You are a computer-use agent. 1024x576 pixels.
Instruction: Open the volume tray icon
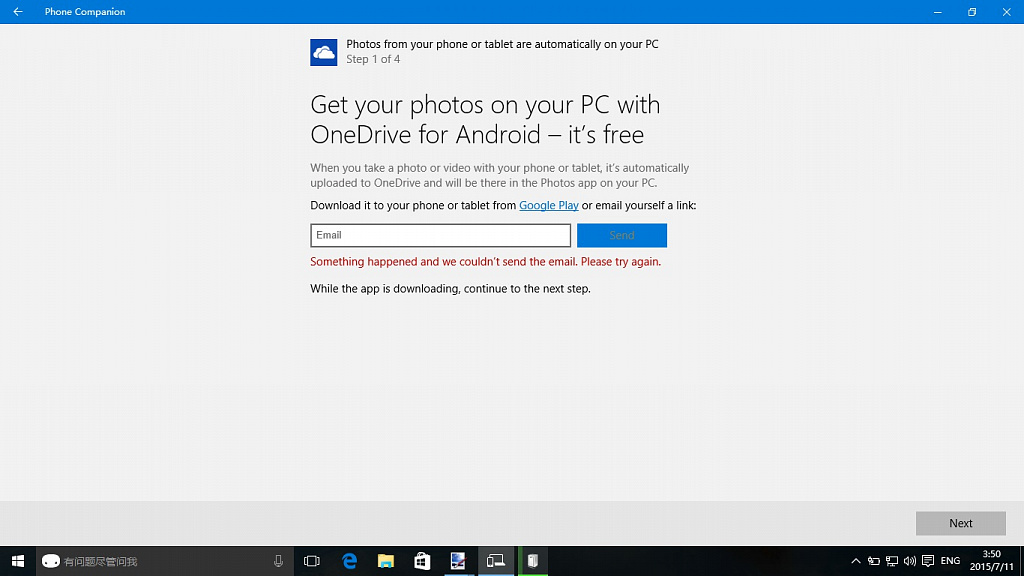910,561
